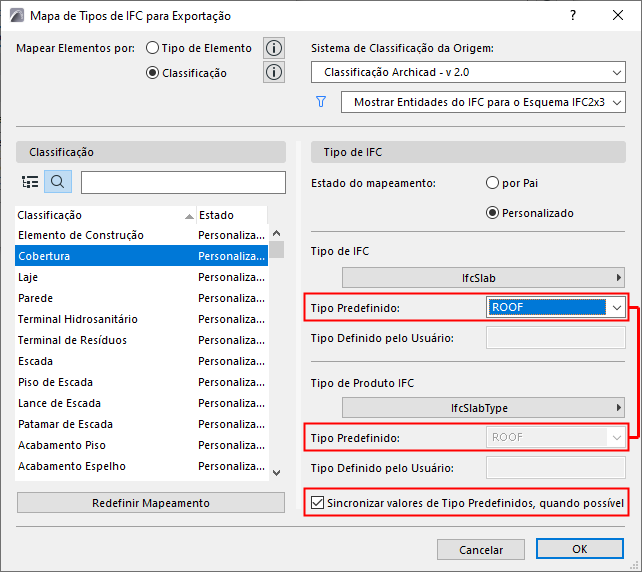The image size is (642, 572).
Task: Confirm with the OK button
Action: (580, 549)
